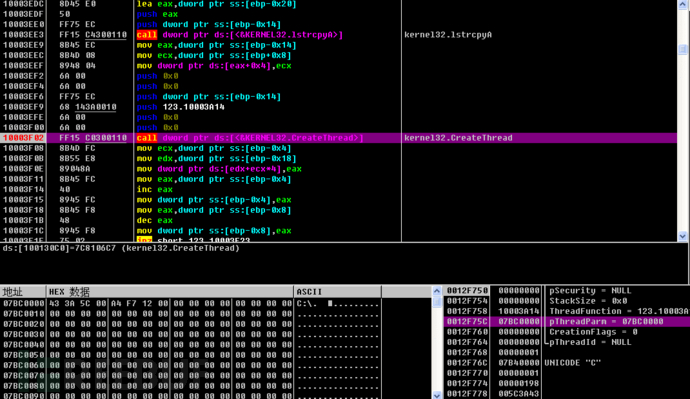This screenshot has height=399, width=690.
Task: Select the call KERNEL32.lstrcpyA instruction
Action: [x=240, y=35]
